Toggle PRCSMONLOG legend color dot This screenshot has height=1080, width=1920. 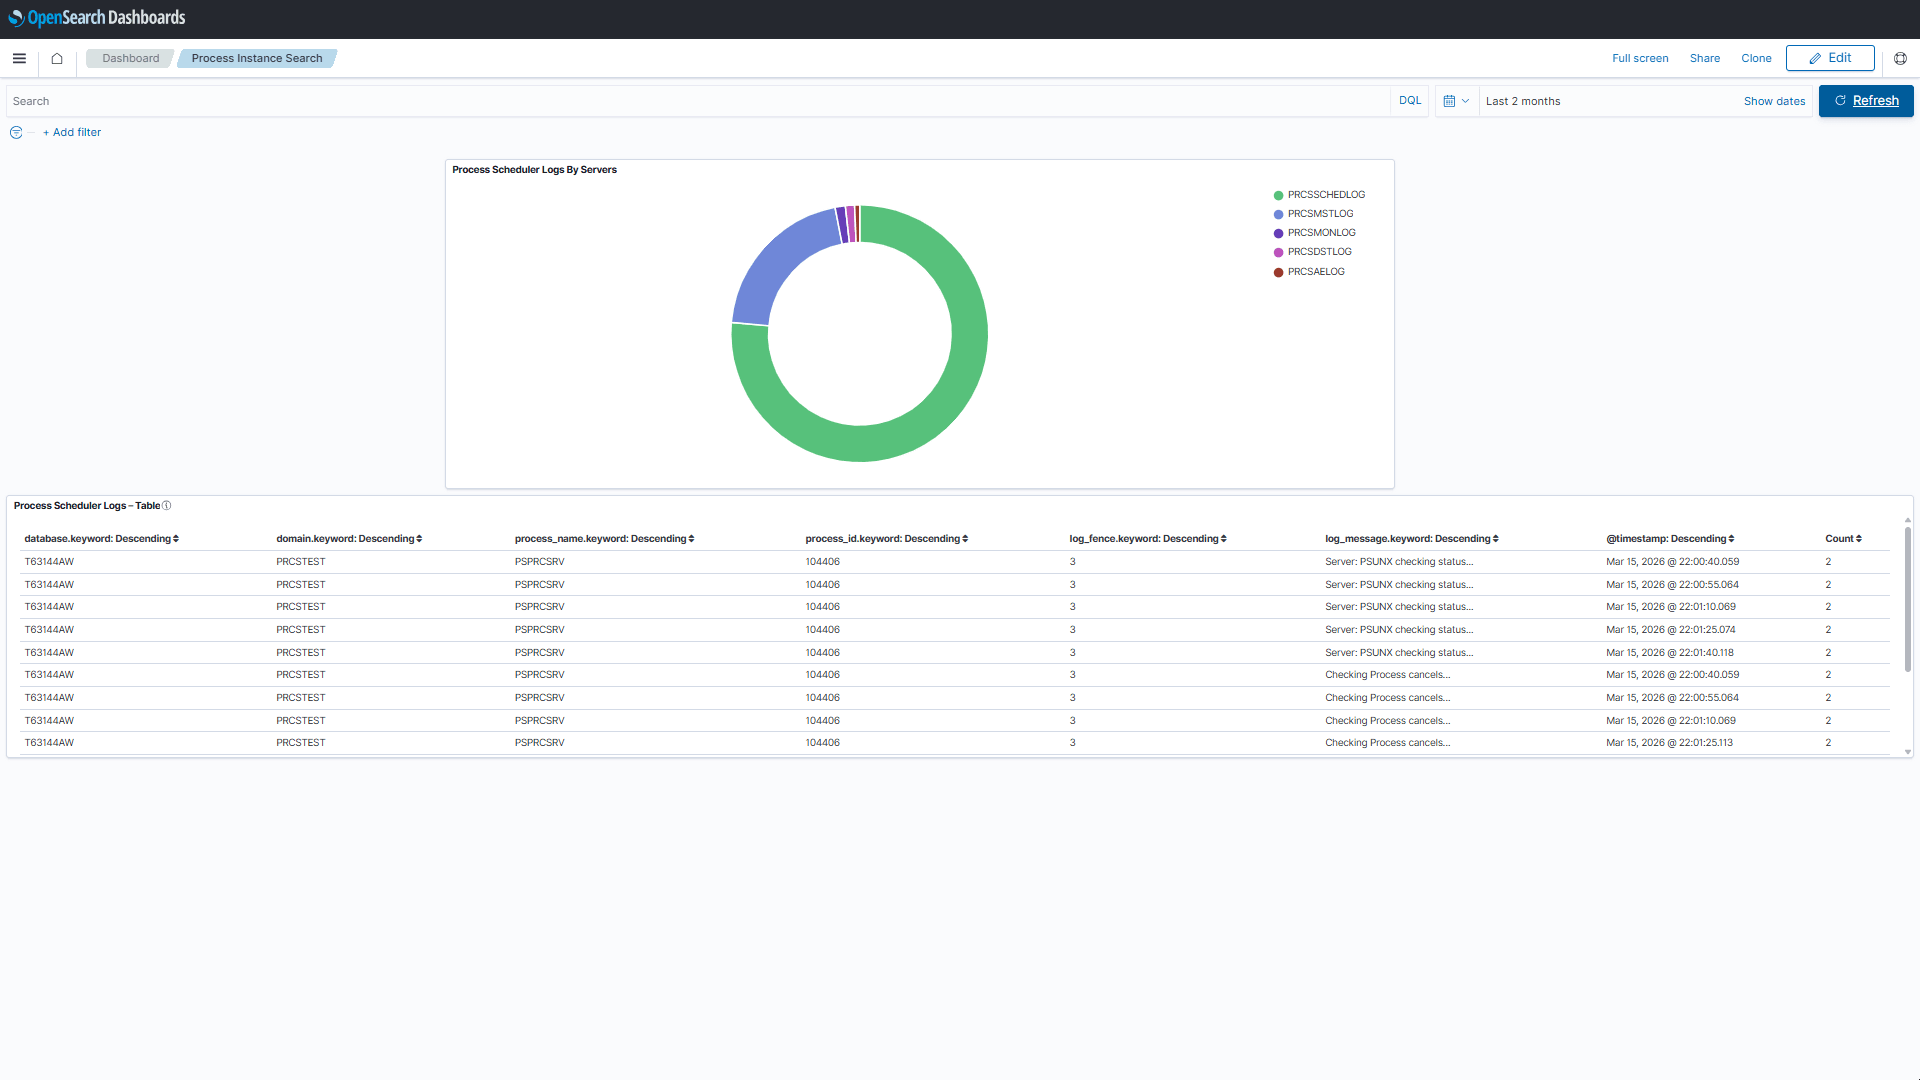tap(1278, 234)
